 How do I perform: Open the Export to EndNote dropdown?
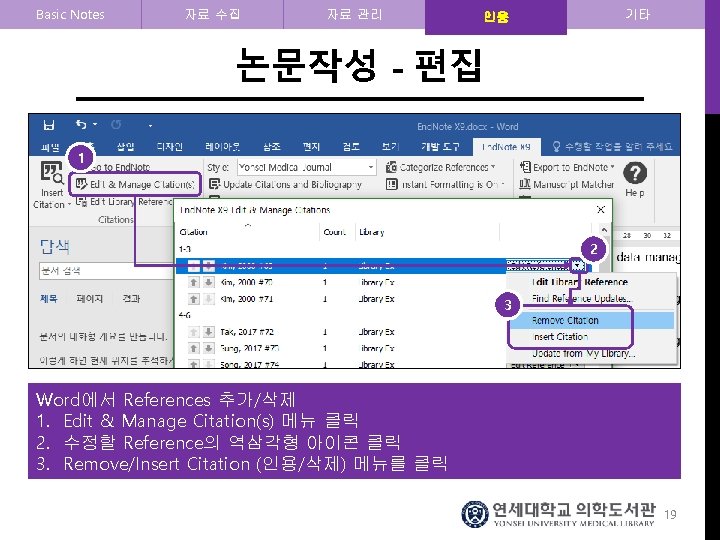click(567, 167)
